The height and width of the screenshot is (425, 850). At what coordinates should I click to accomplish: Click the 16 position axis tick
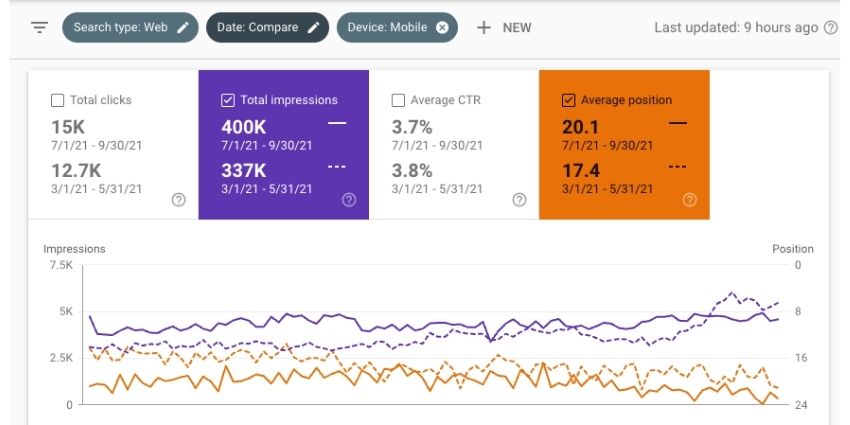801,358
